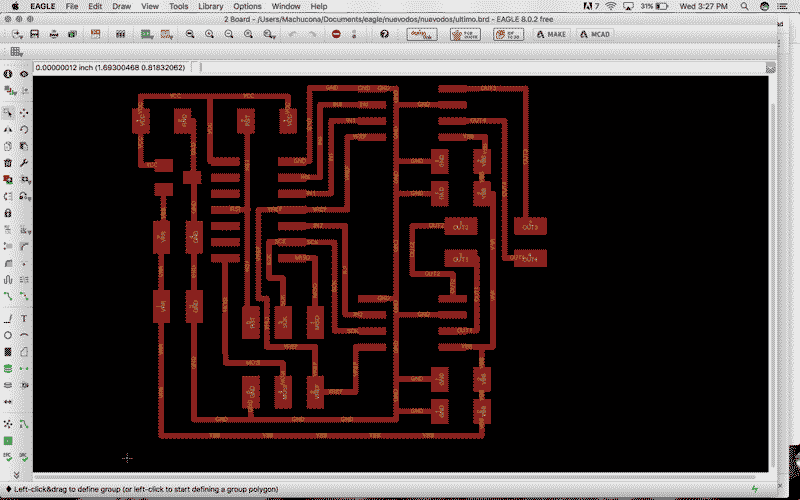Zoom out of the board view
Screen dimensions: 800x500
[x=229, y=34]
